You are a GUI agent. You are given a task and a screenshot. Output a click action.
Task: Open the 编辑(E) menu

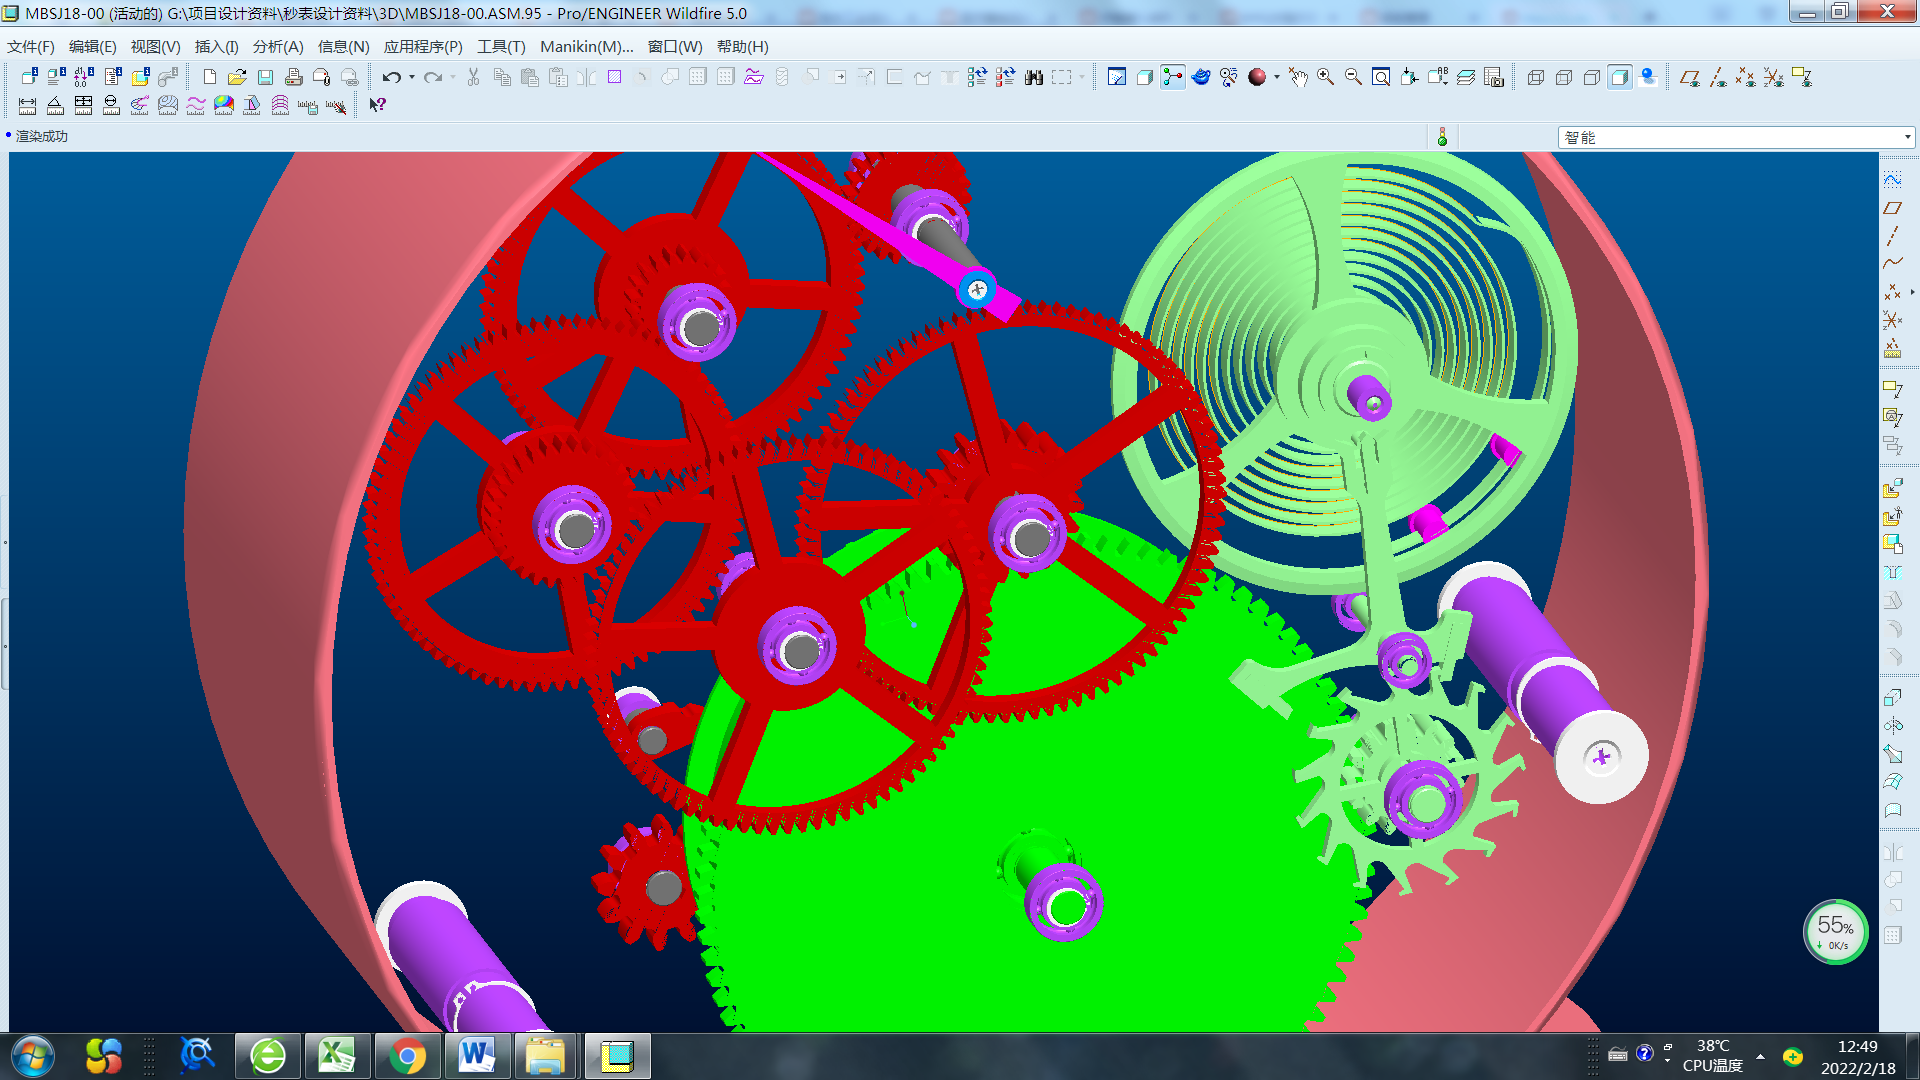pyautogui.click(x=92, y=47)
